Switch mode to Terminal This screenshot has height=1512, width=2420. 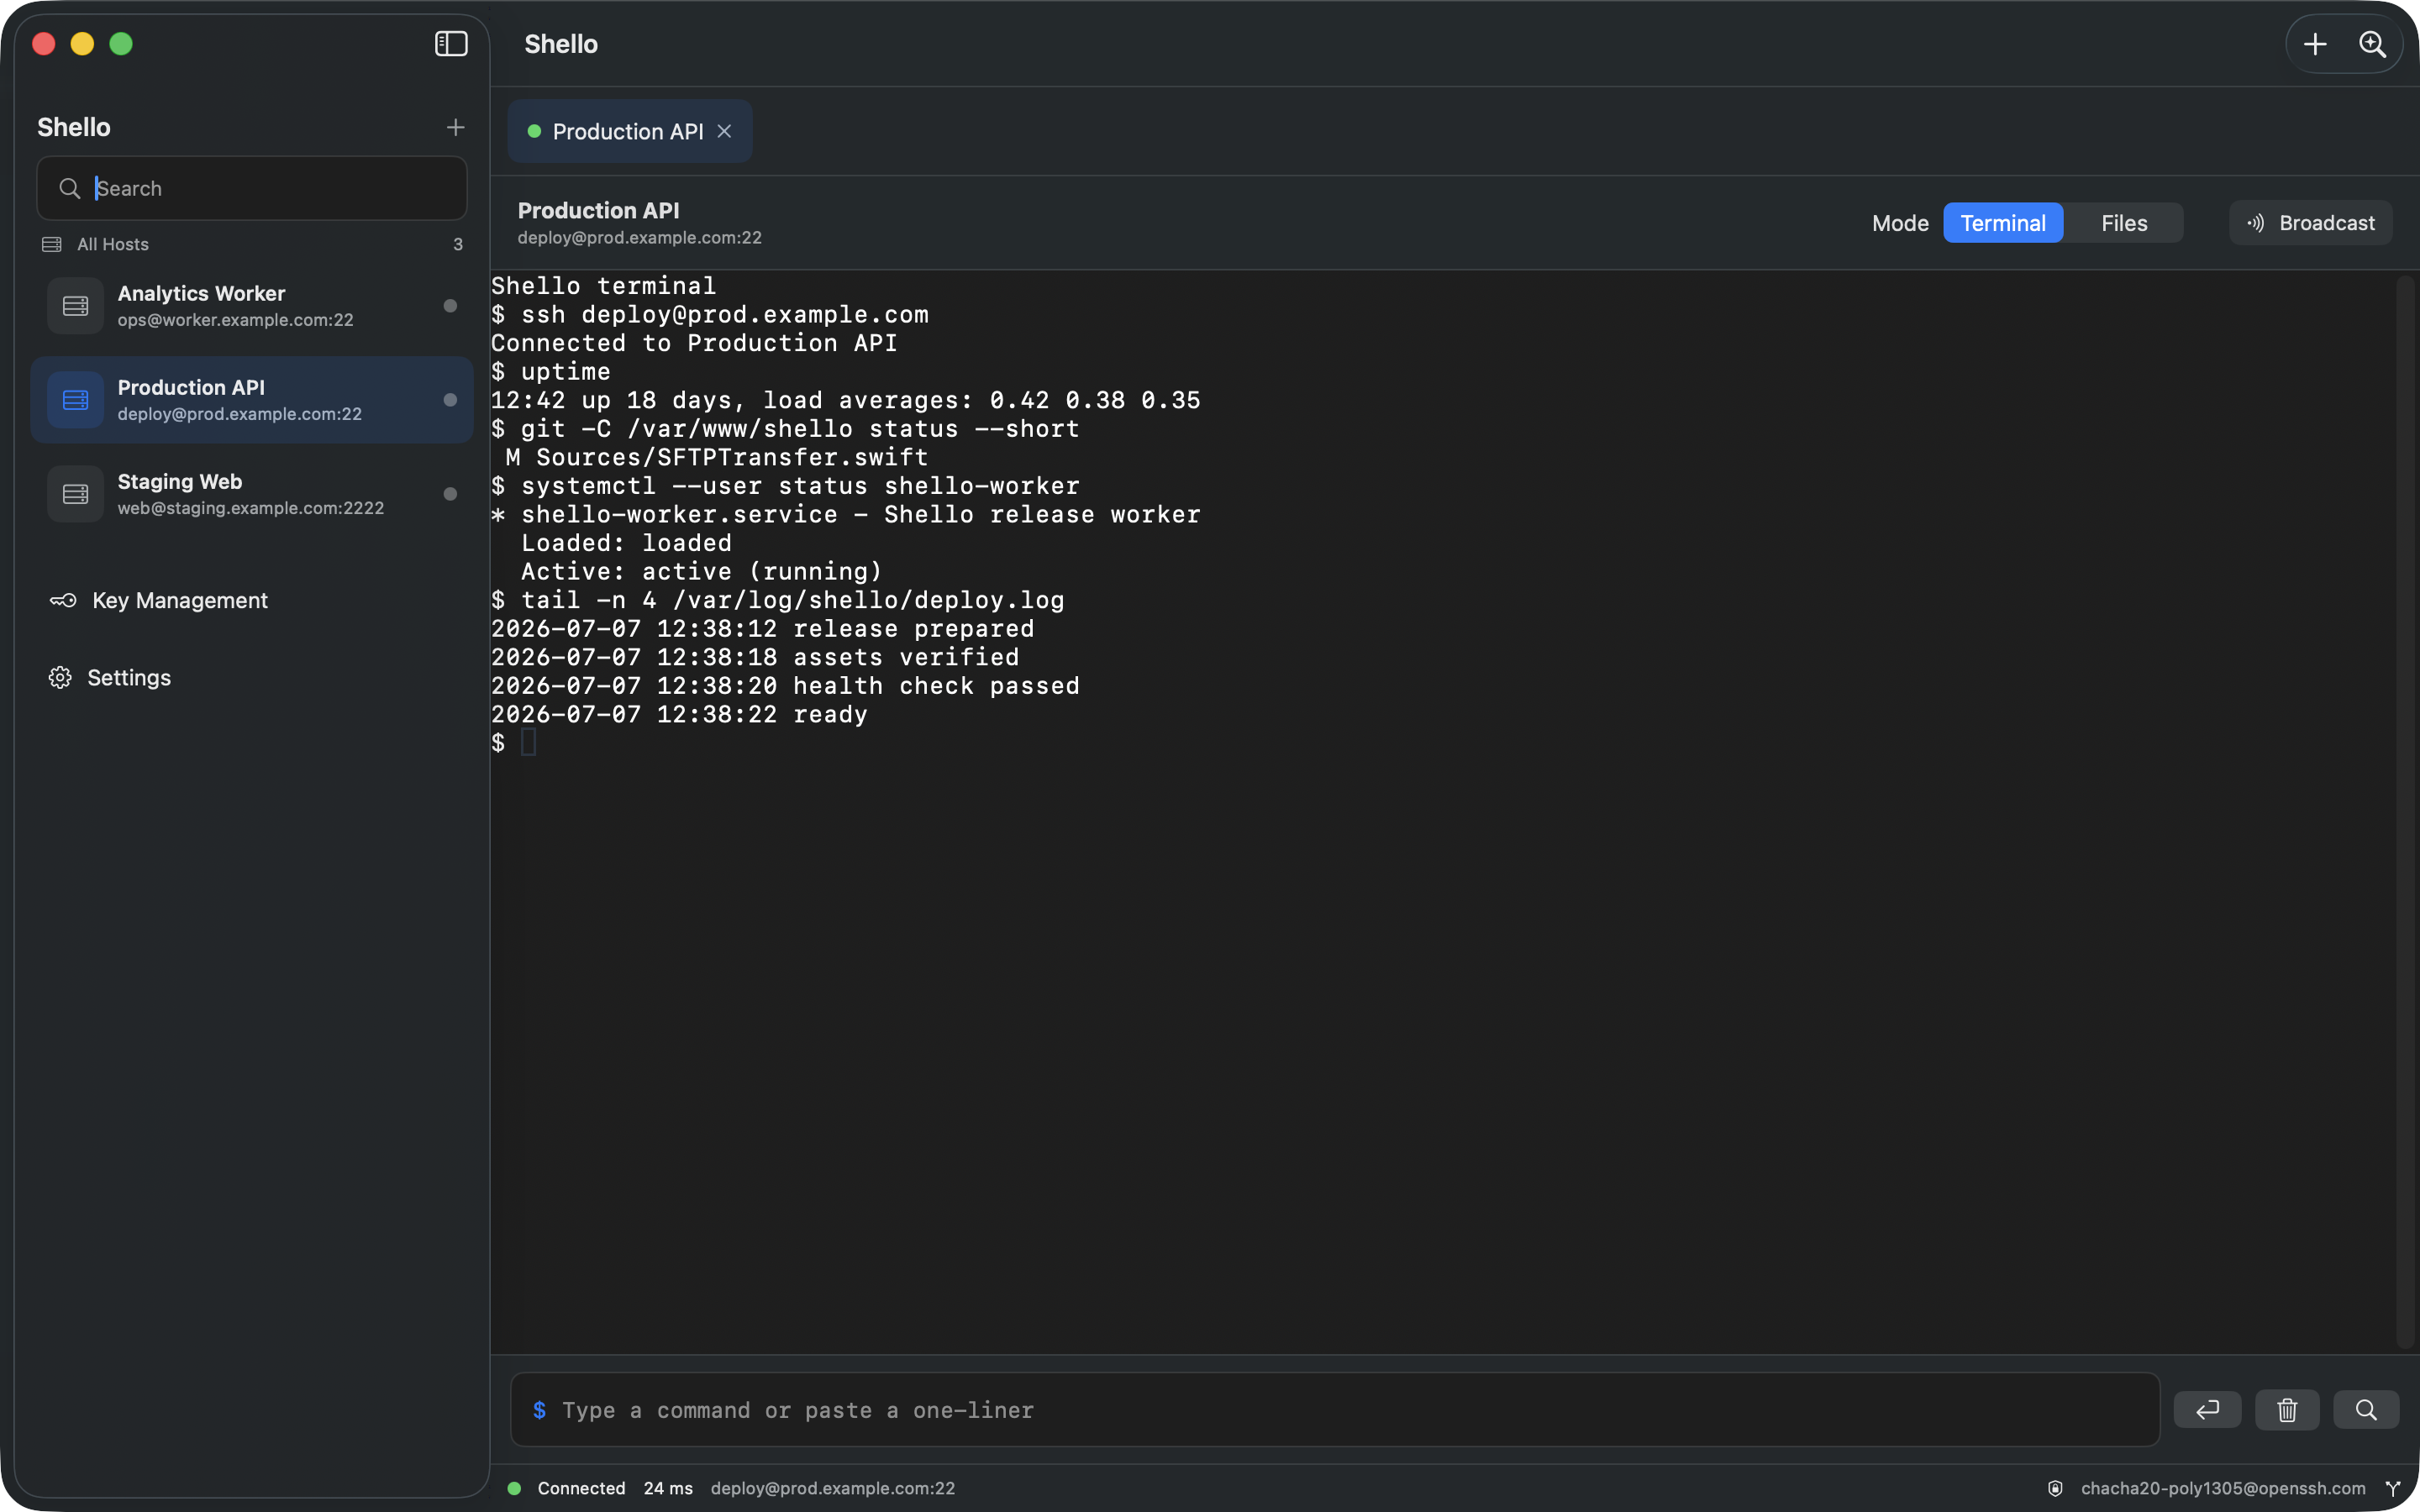tap(2003, 223)
